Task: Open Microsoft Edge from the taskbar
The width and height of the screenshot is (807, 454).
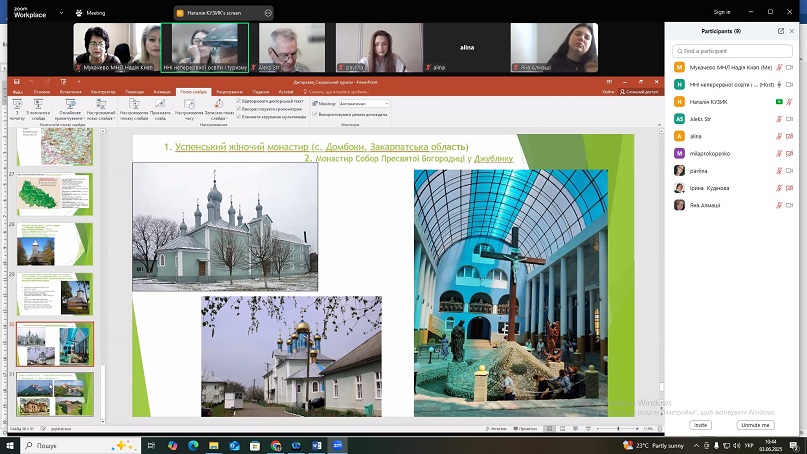Action: (193, 445)
